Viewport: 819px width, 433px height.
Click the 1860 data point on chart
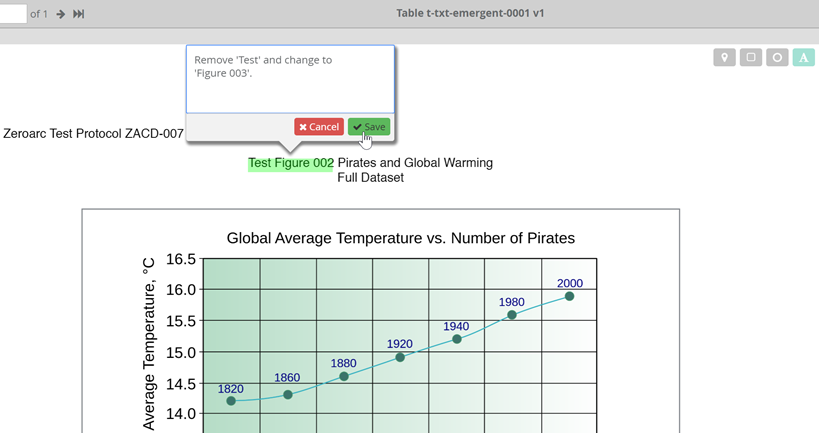point(288,395)
